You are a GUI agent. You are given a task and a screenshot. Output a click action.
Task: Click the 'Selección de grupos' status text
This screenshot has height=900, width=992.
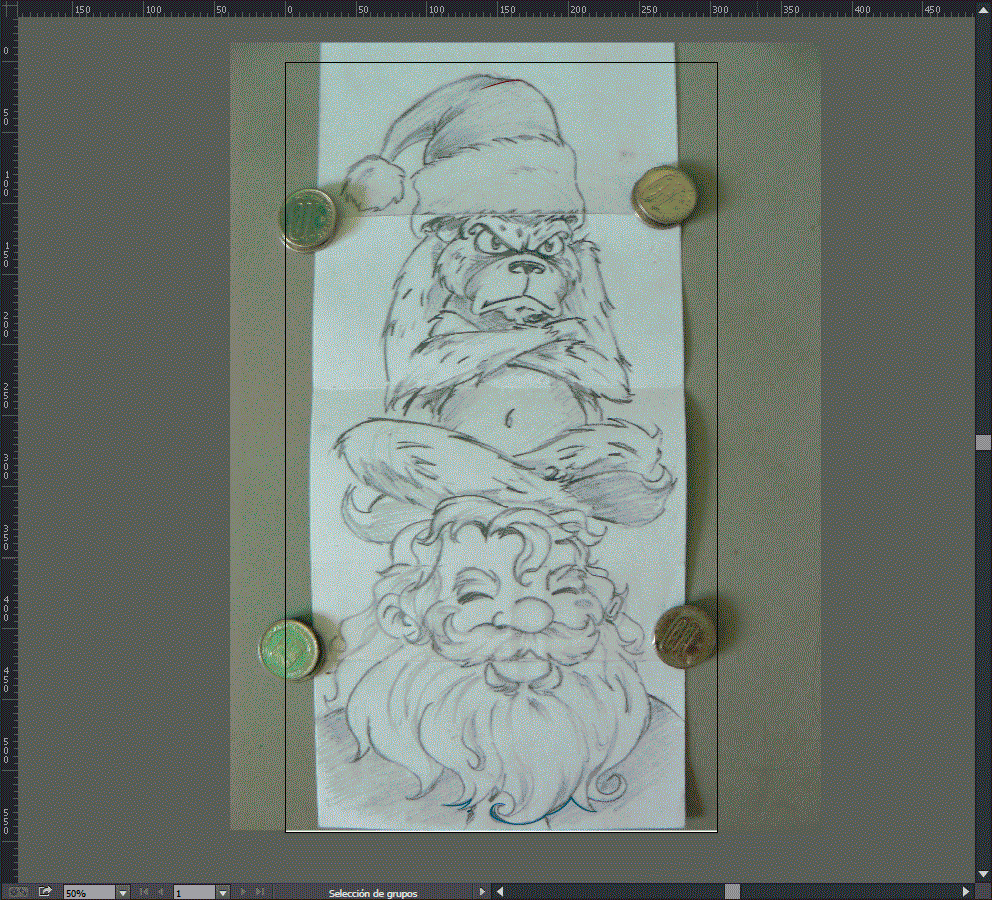tap(373, 893)
